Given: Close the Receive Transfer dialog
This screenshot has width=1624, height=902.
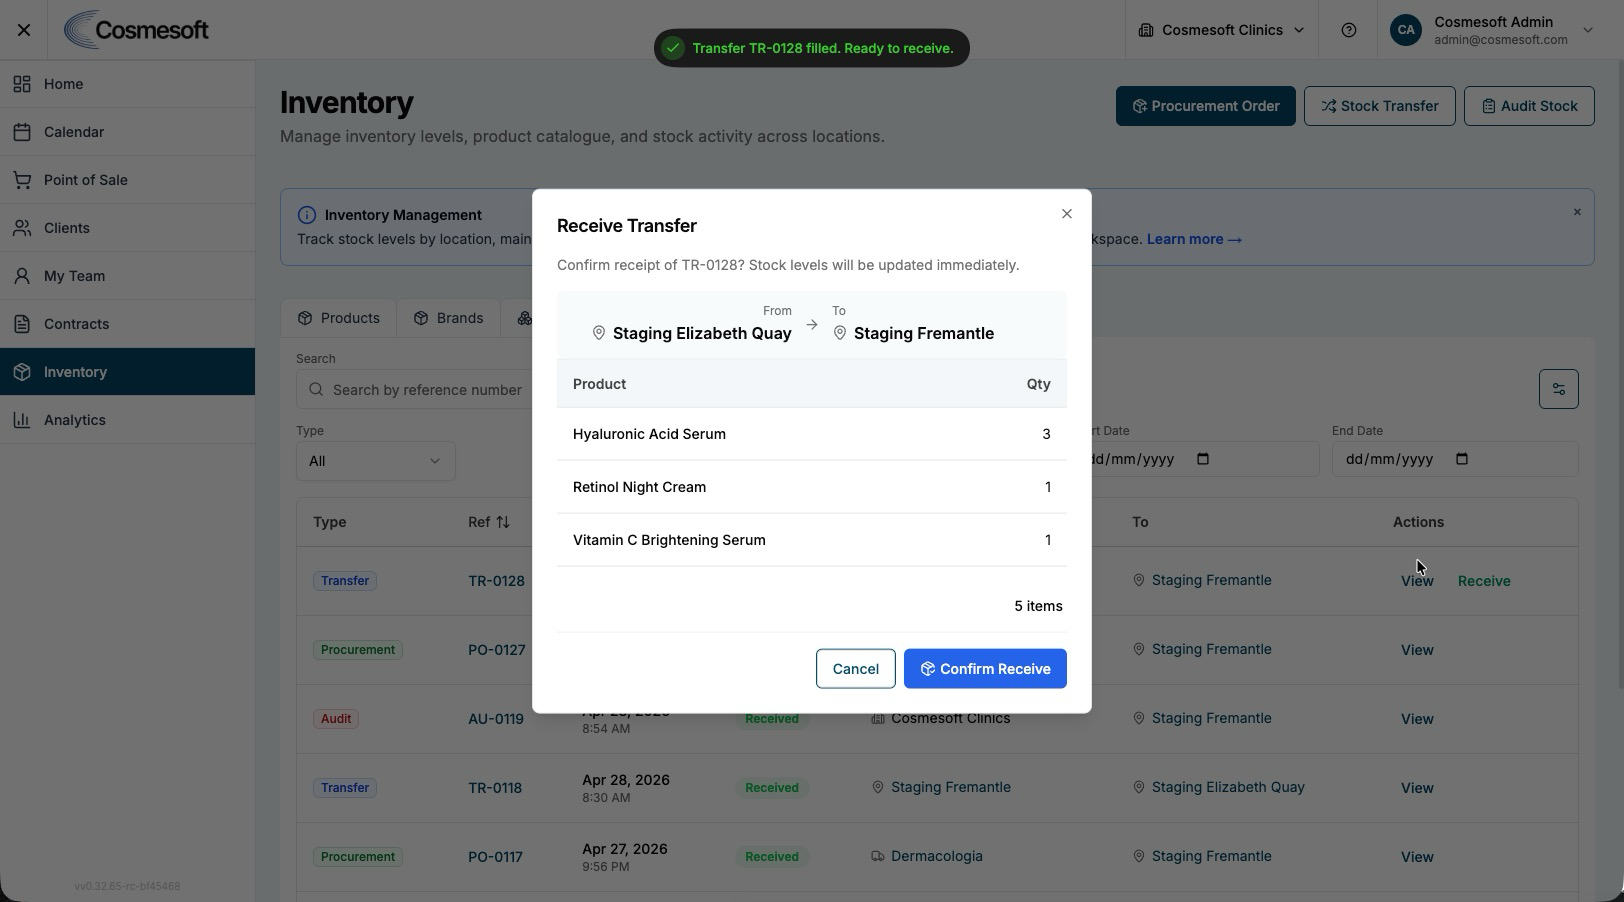Looking at the screenshot, I should click(x=1067, y=214).
